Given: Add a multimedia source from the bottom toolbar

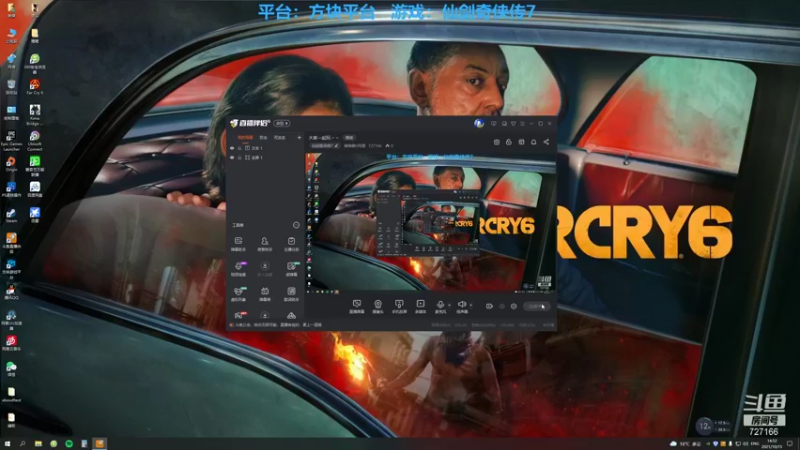Looking at the screenshot, I should [420, 306].
